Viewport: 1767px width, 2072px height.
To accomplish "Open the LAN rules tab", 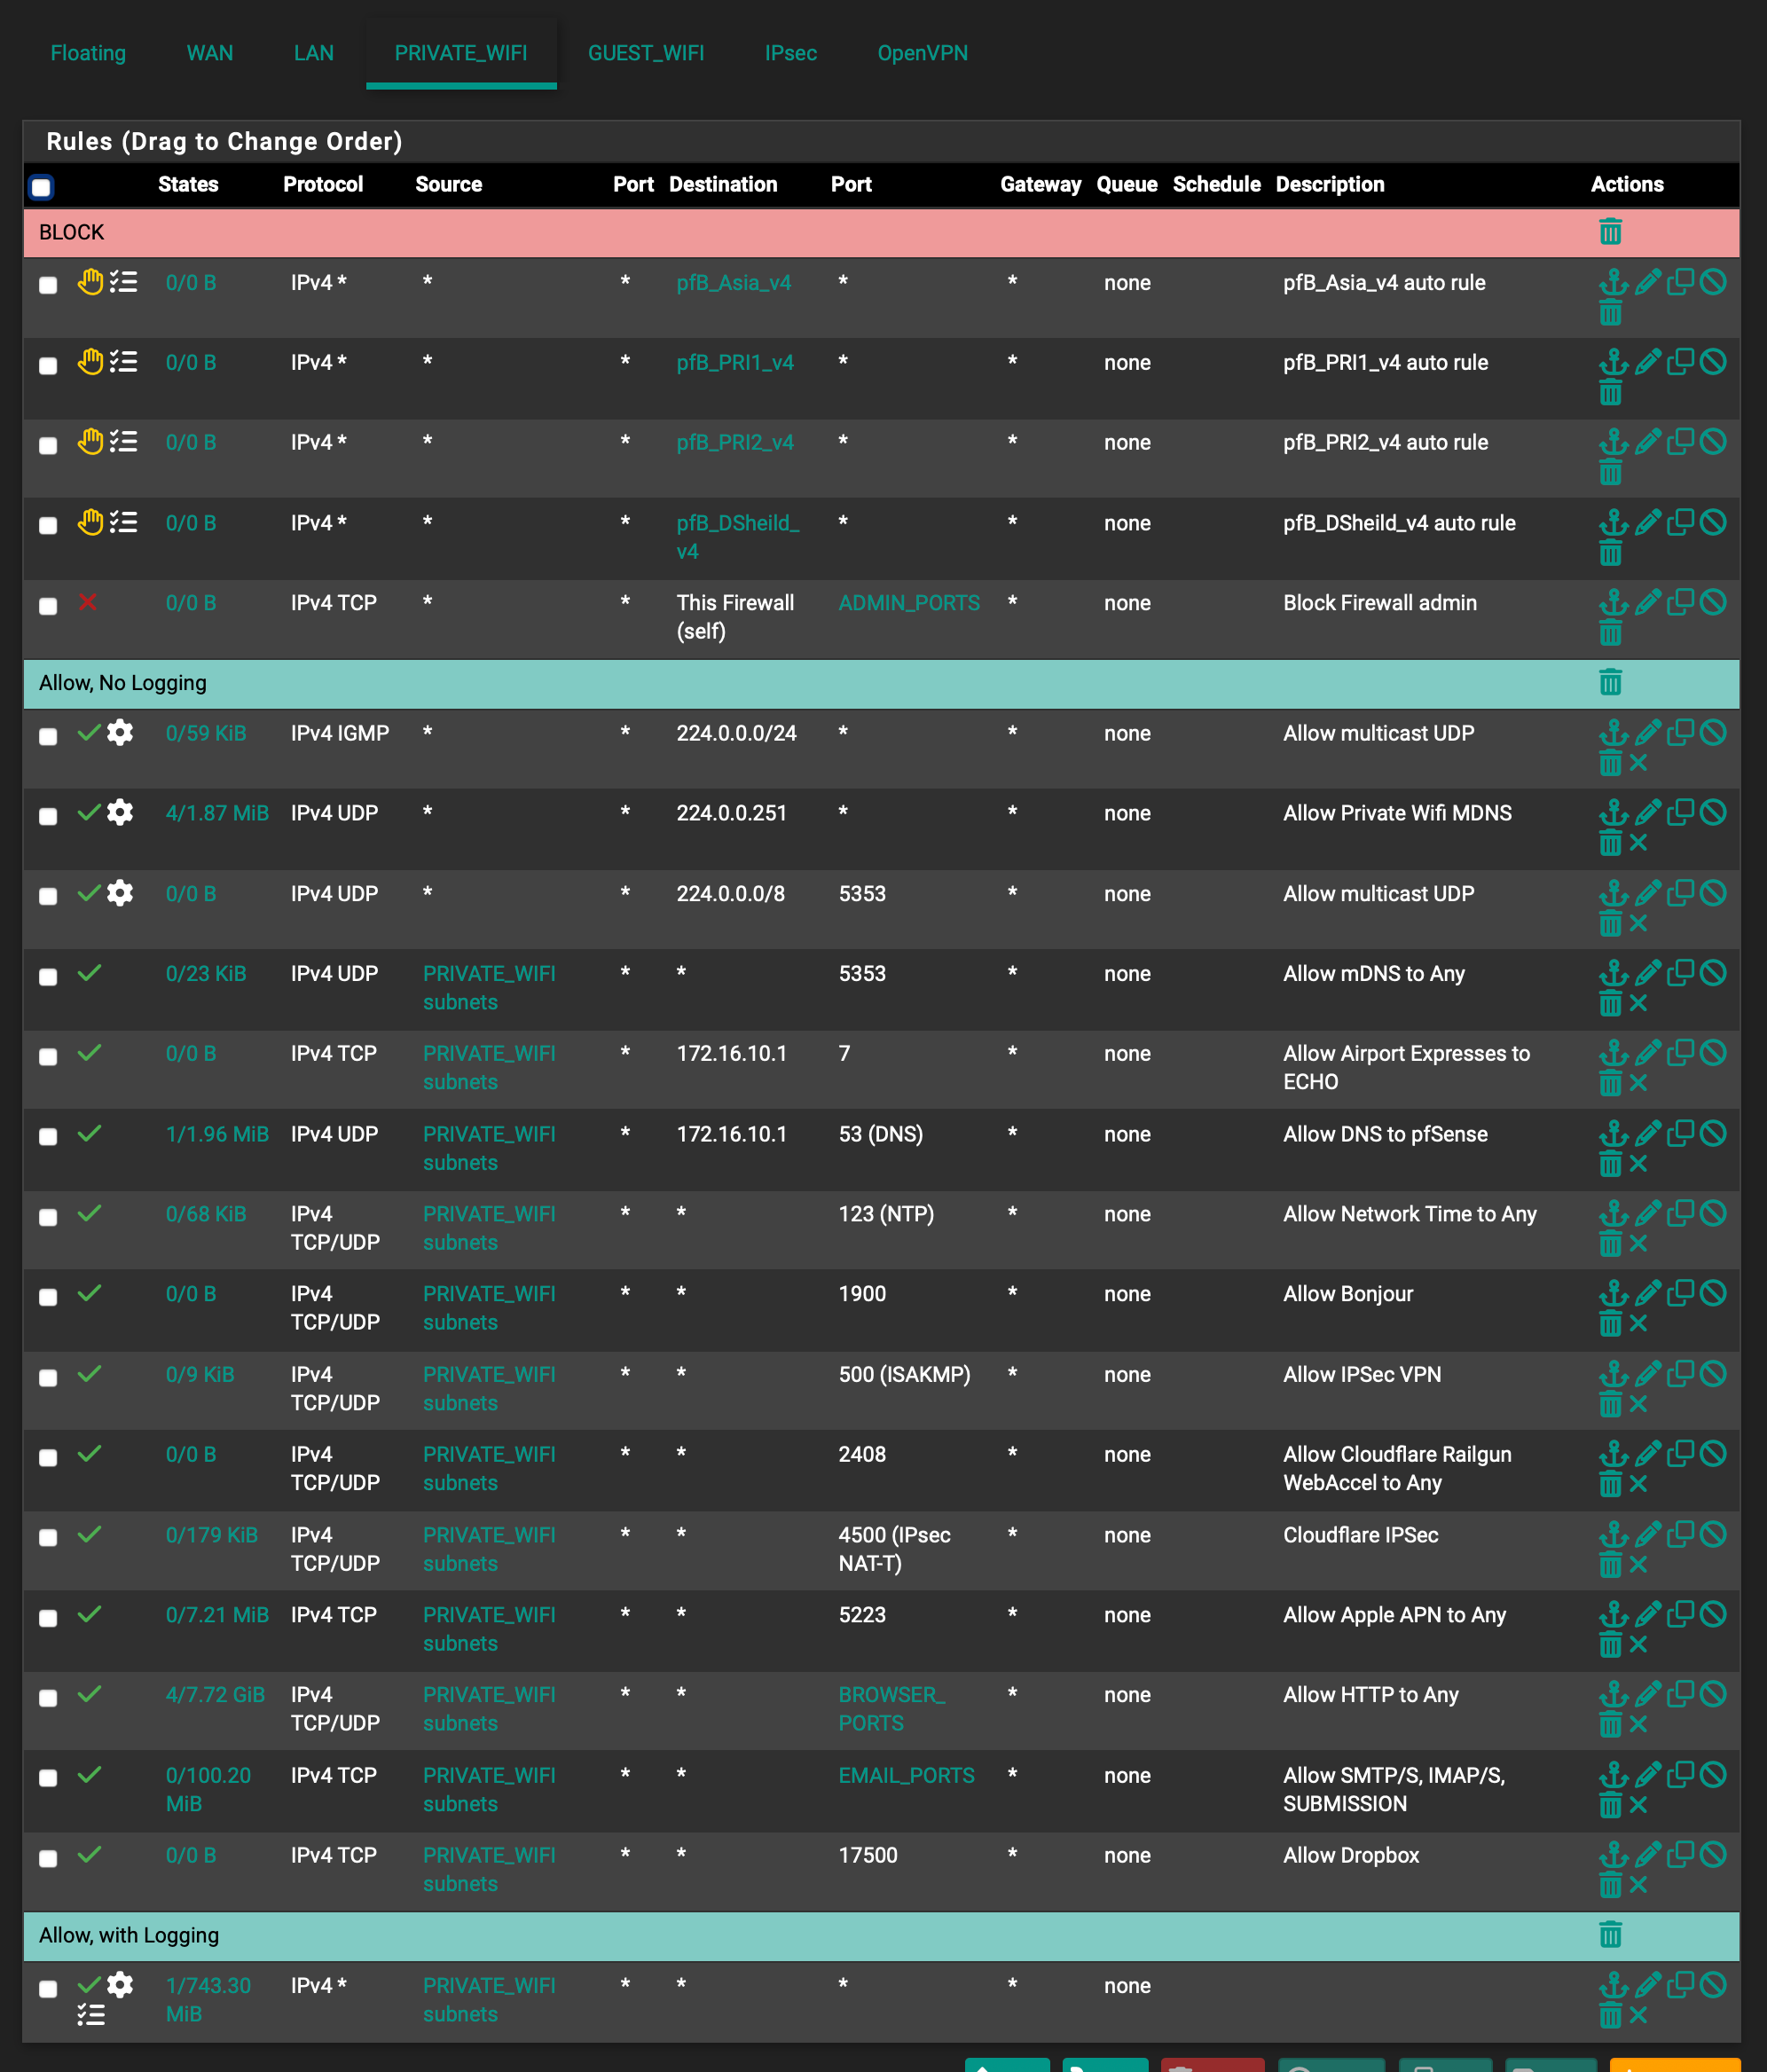I will coord(314,53).
